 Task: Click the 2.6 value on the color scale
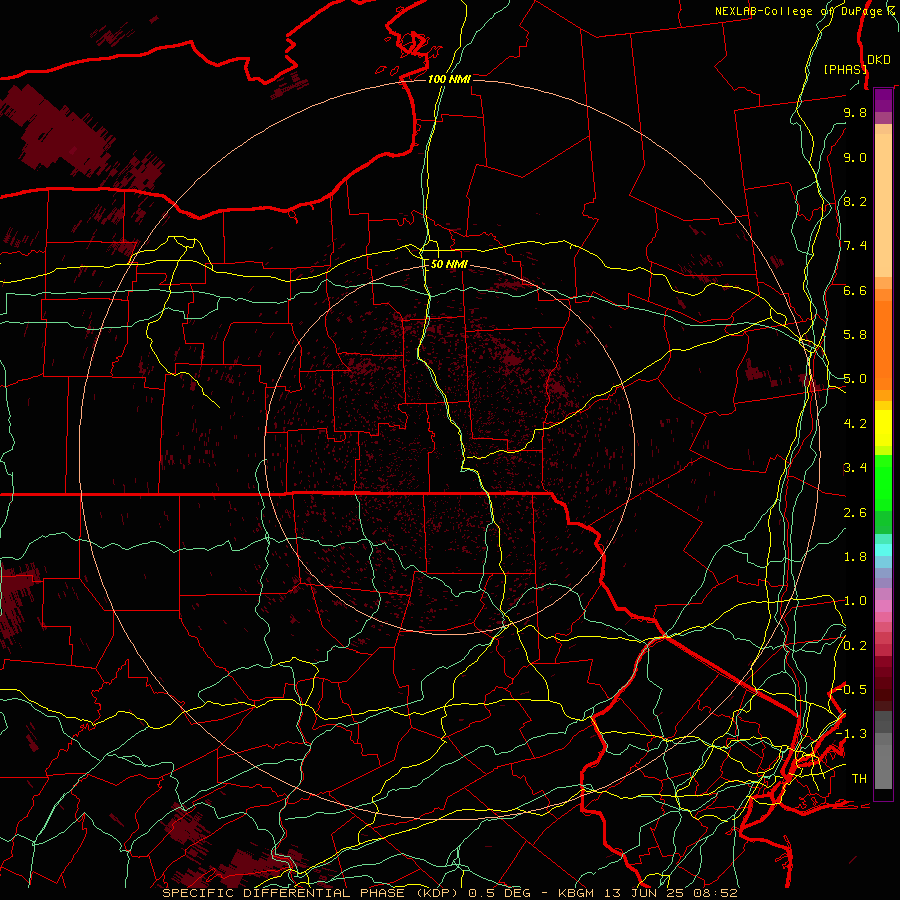pyautogui.click(x=855, y=513)
